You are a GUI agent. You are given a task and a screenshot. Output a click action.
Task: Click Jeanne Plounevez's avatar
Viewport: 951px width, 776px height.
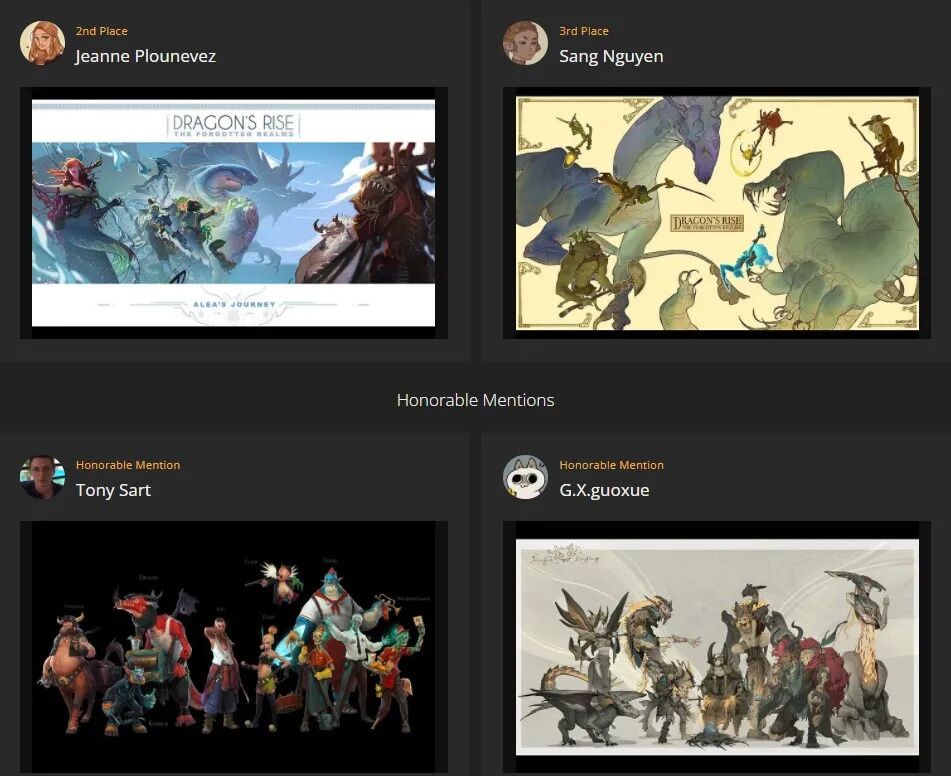[x=42, y=43]
